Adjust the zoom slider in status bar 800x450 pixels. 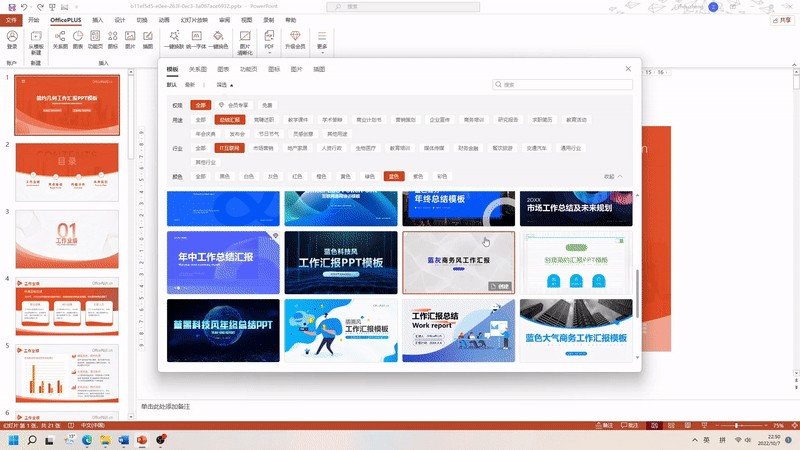pyautogui.click(x=736, y=425)
